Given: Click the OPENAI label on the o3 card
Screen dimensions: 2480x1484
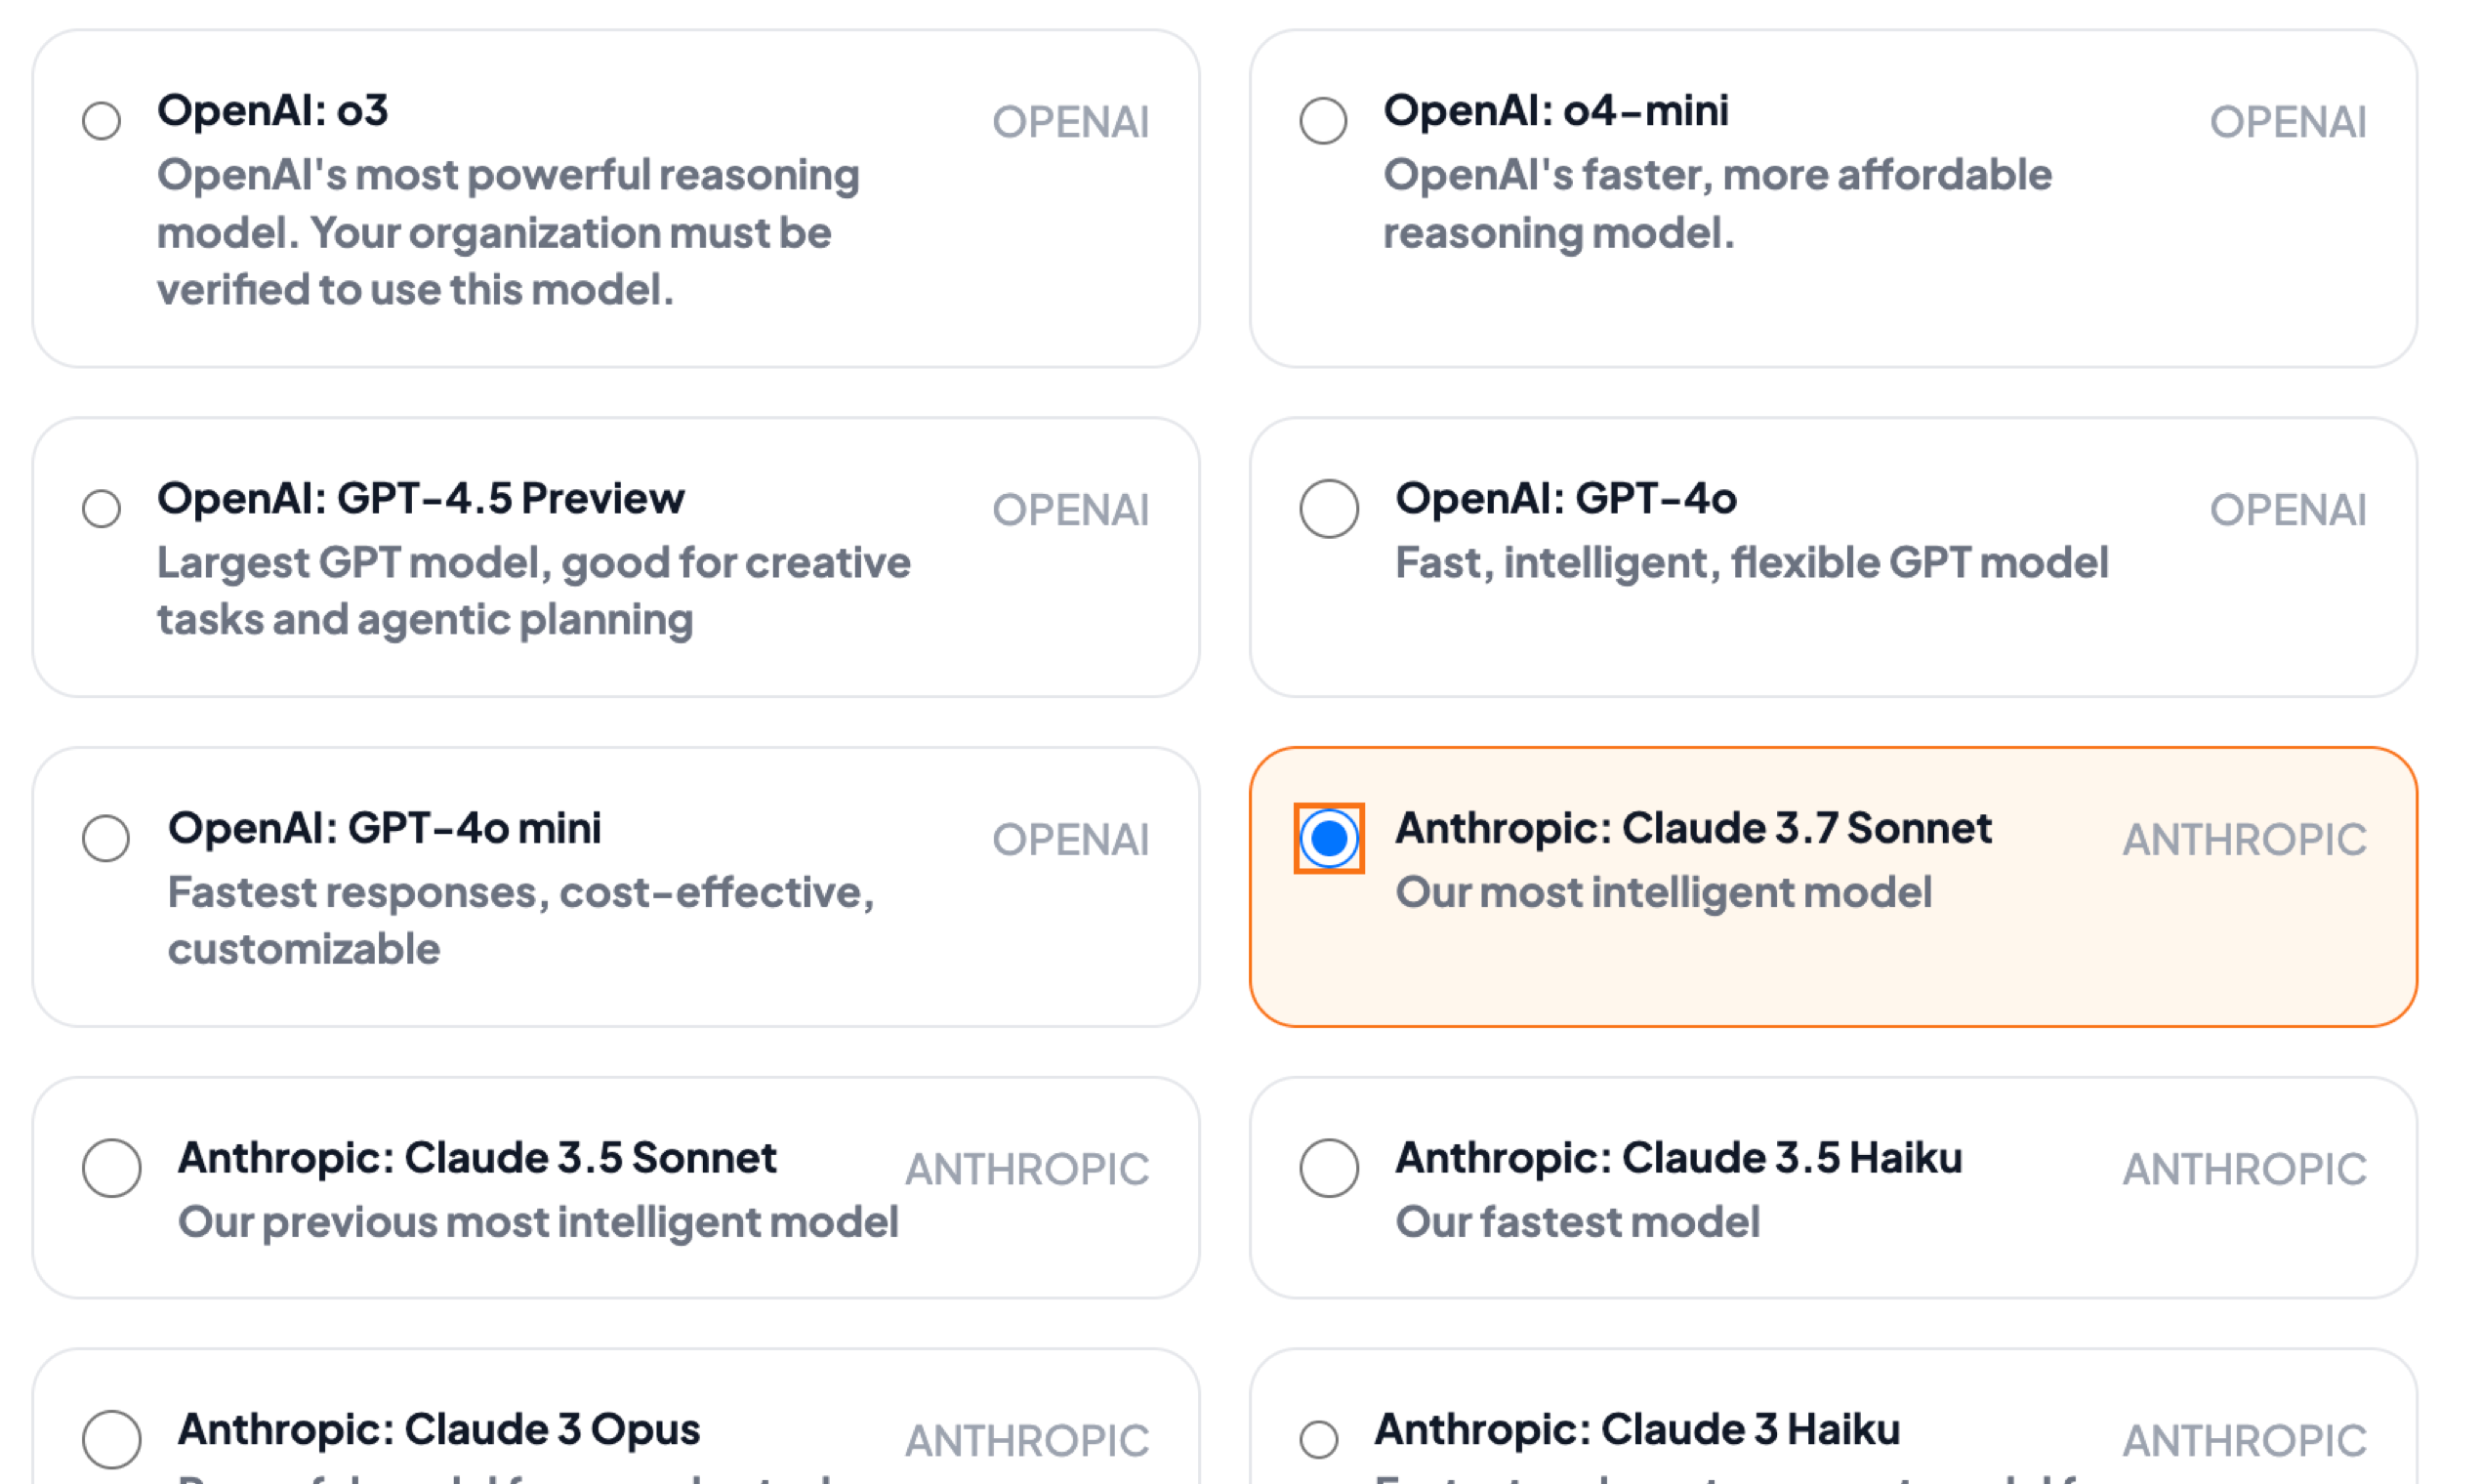Looking at the screenshot, I should 1071,122.
